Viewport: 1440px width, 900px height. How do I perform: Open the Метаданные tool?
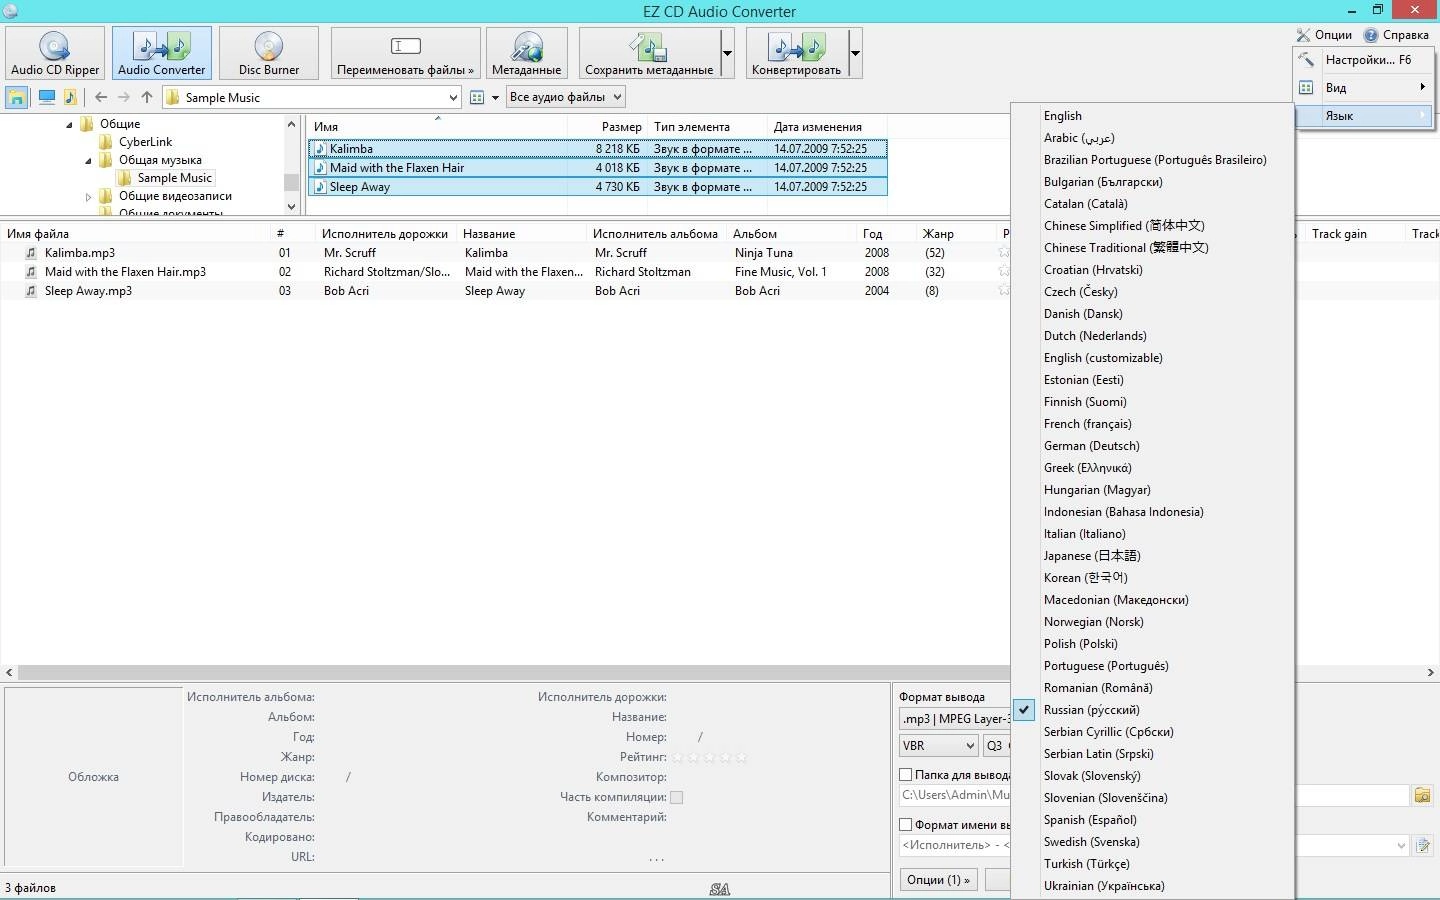pyautogui.click(x=526, y=53)
